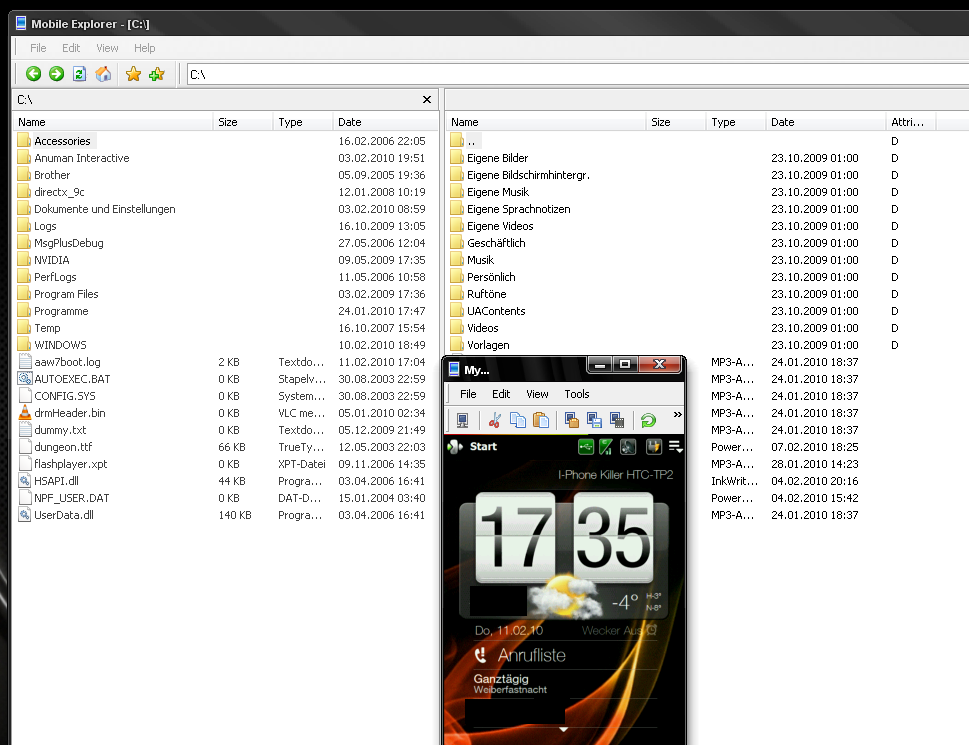This screenshot has height=745, width=969.
Task: Sort left pane by Name column
Action: click(x=113, y=122)
